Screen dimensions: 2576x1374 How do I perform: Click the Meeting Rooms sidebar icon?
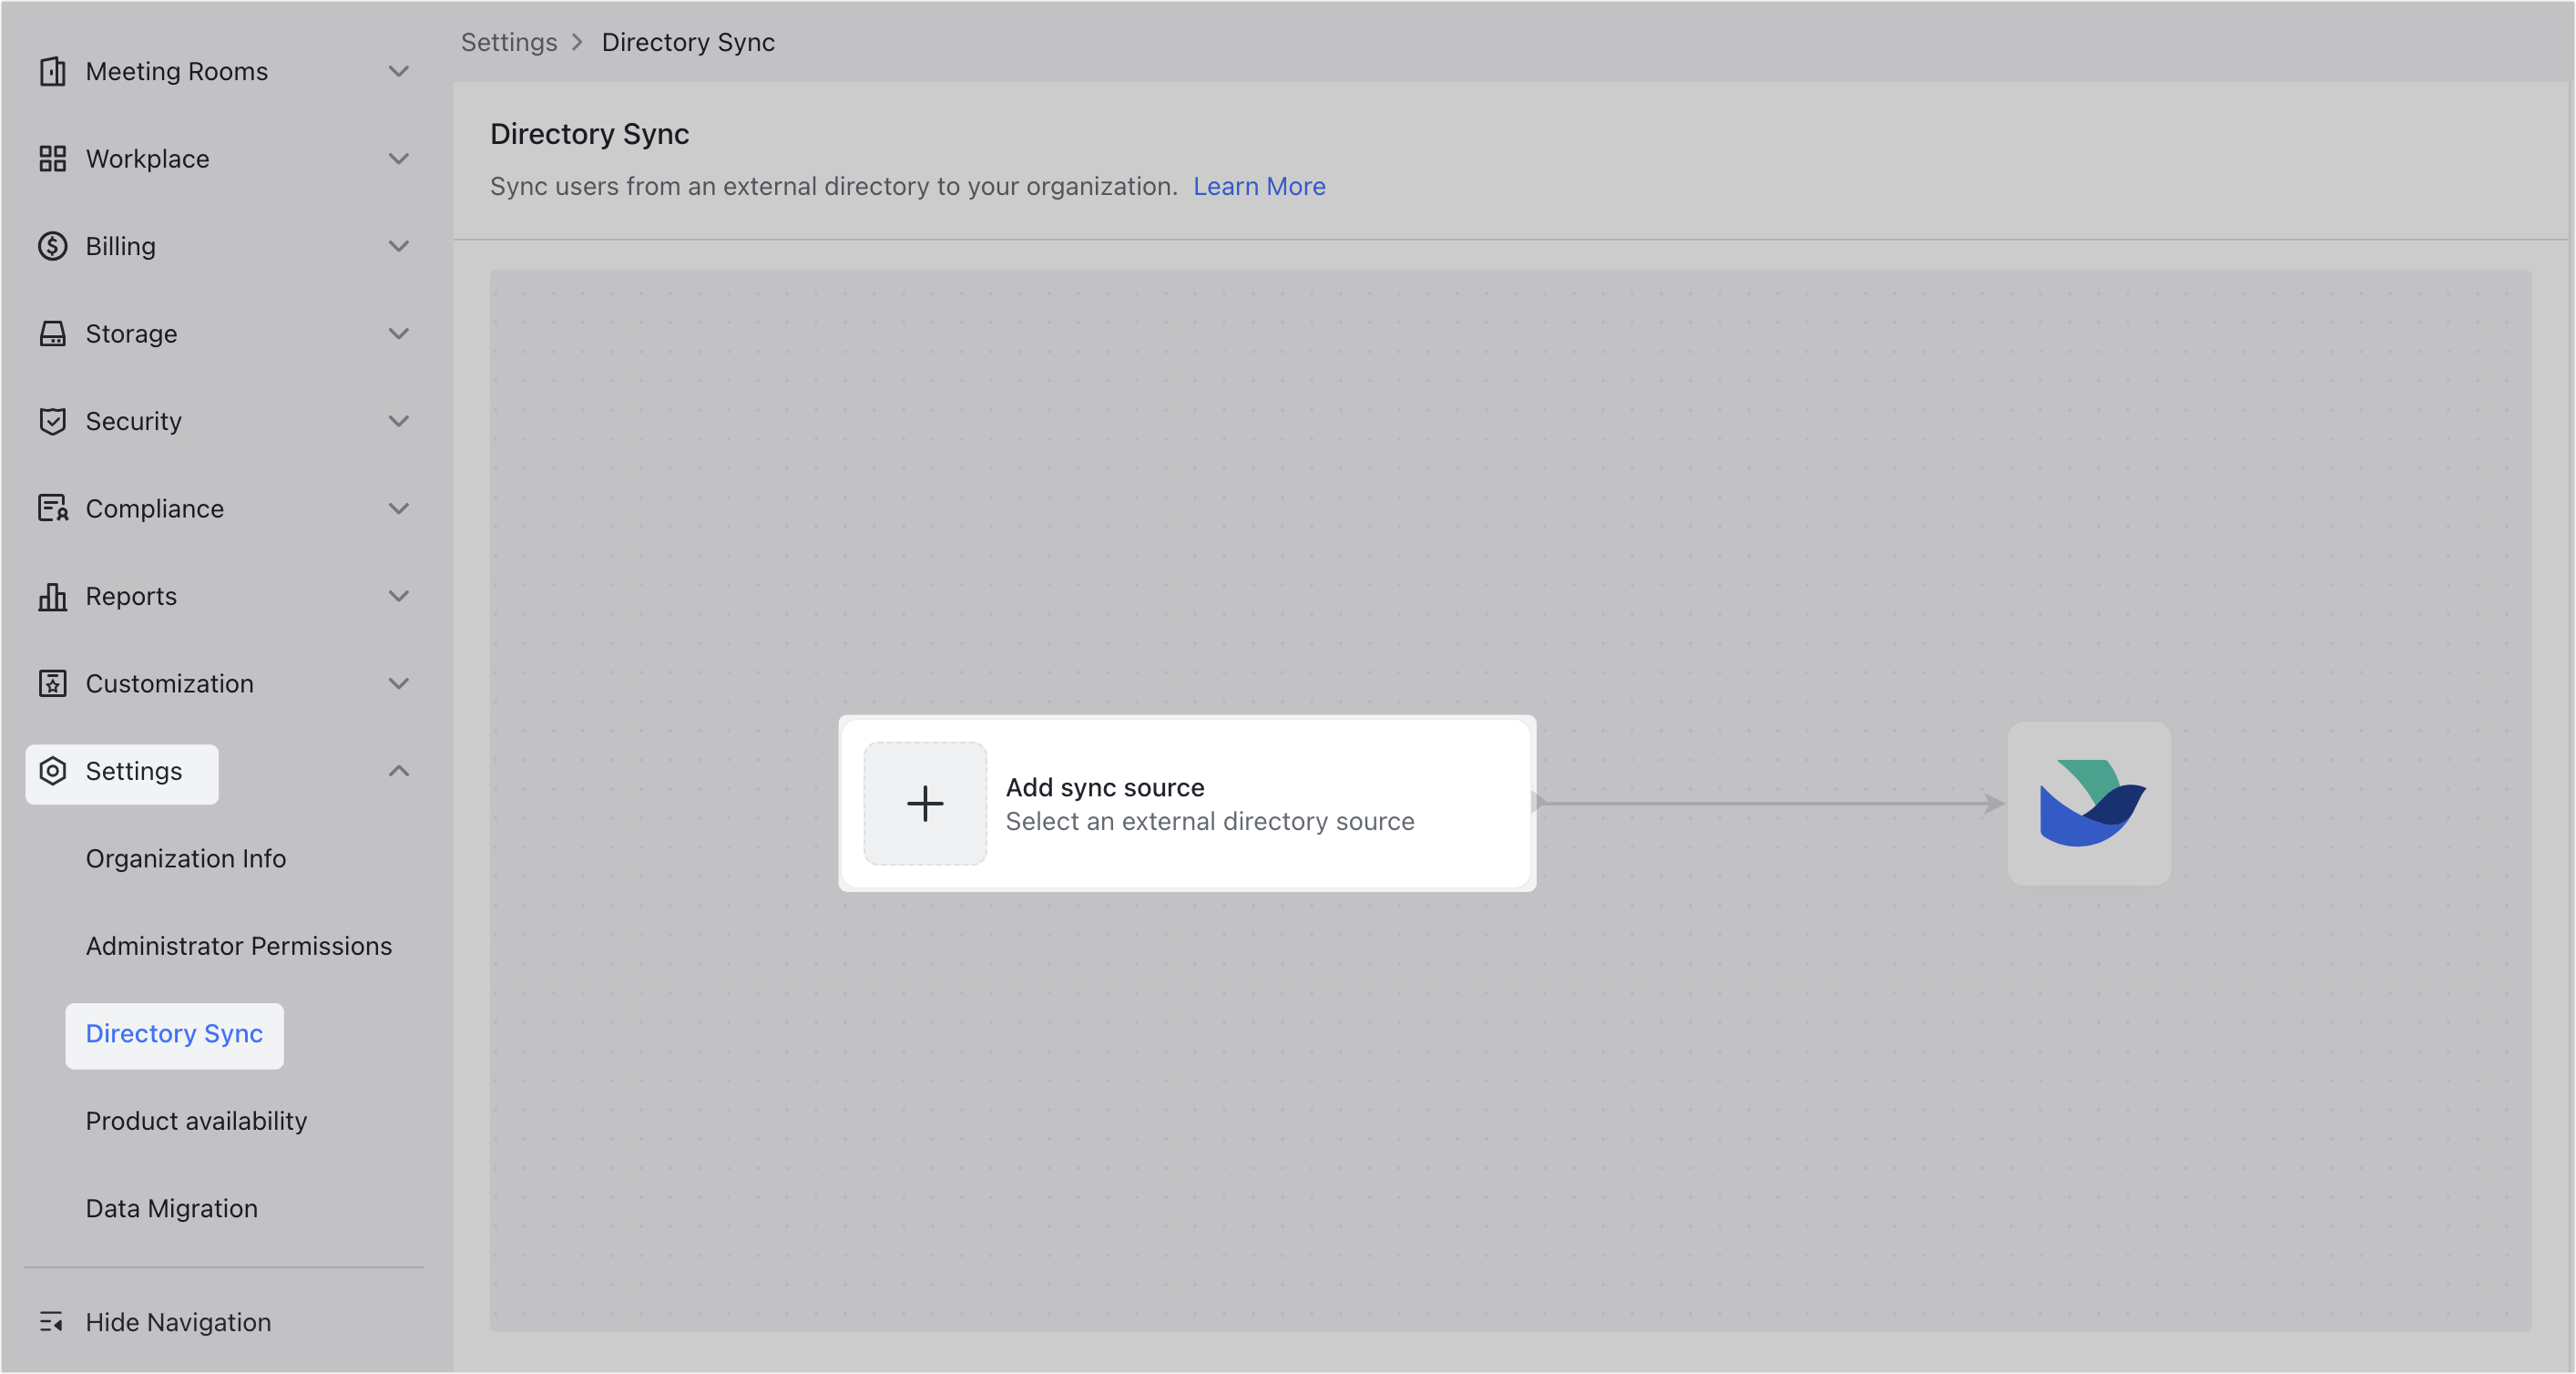click(x=53, y=71)
